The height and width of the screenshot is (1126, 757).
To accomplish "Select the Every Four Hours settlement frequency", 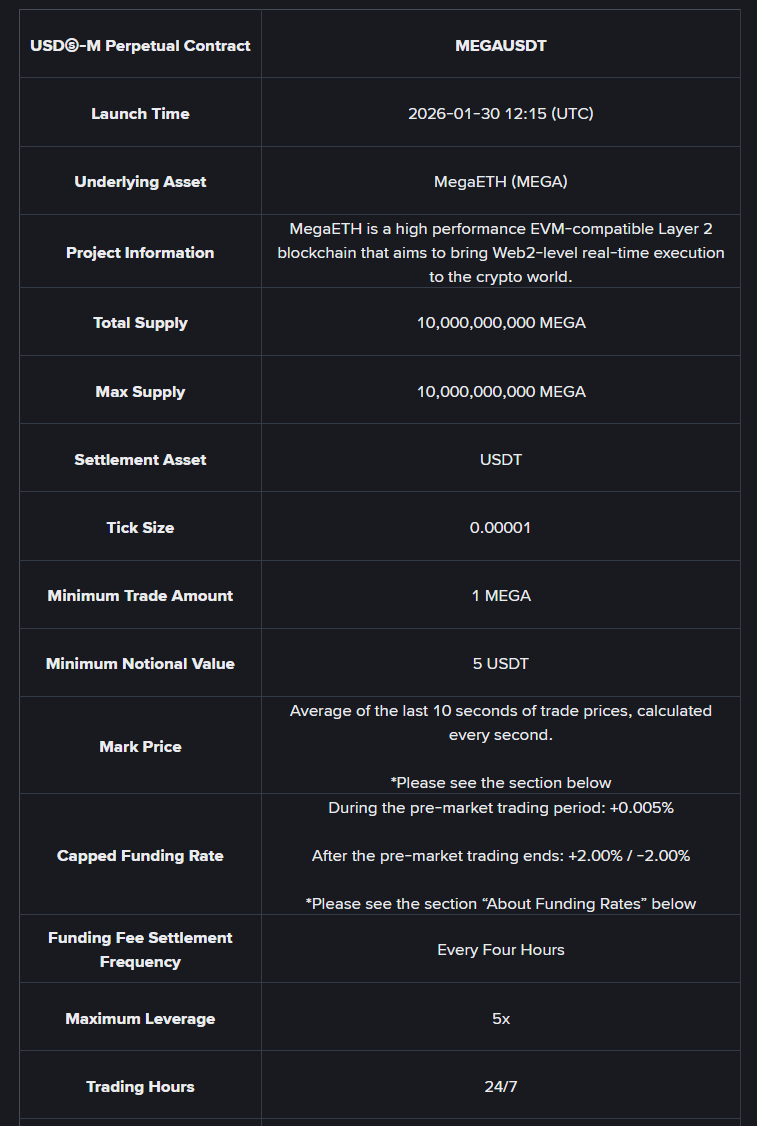I will 500,950.
